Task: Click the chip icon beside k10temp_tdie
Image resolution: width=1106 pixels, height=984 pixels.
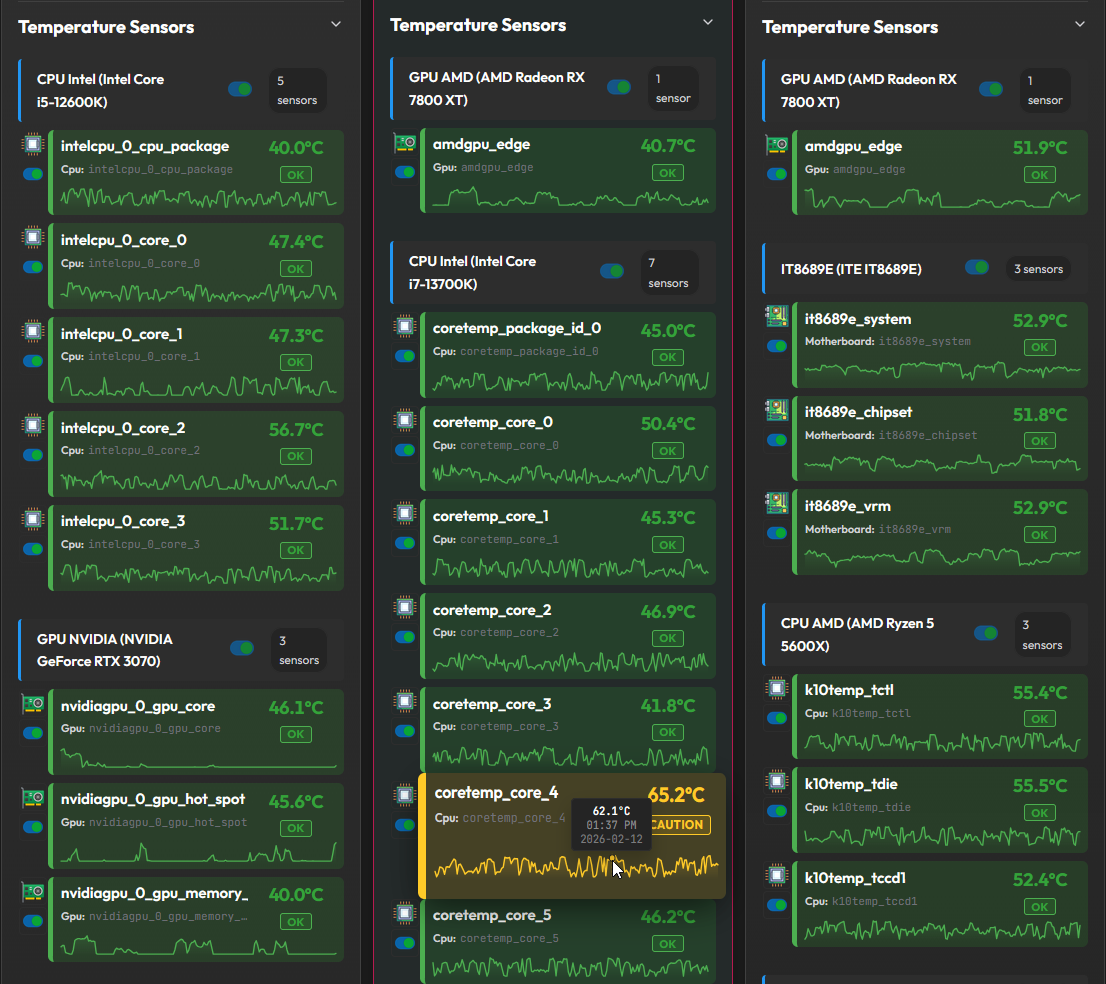Action: click(x=777, y=781)
